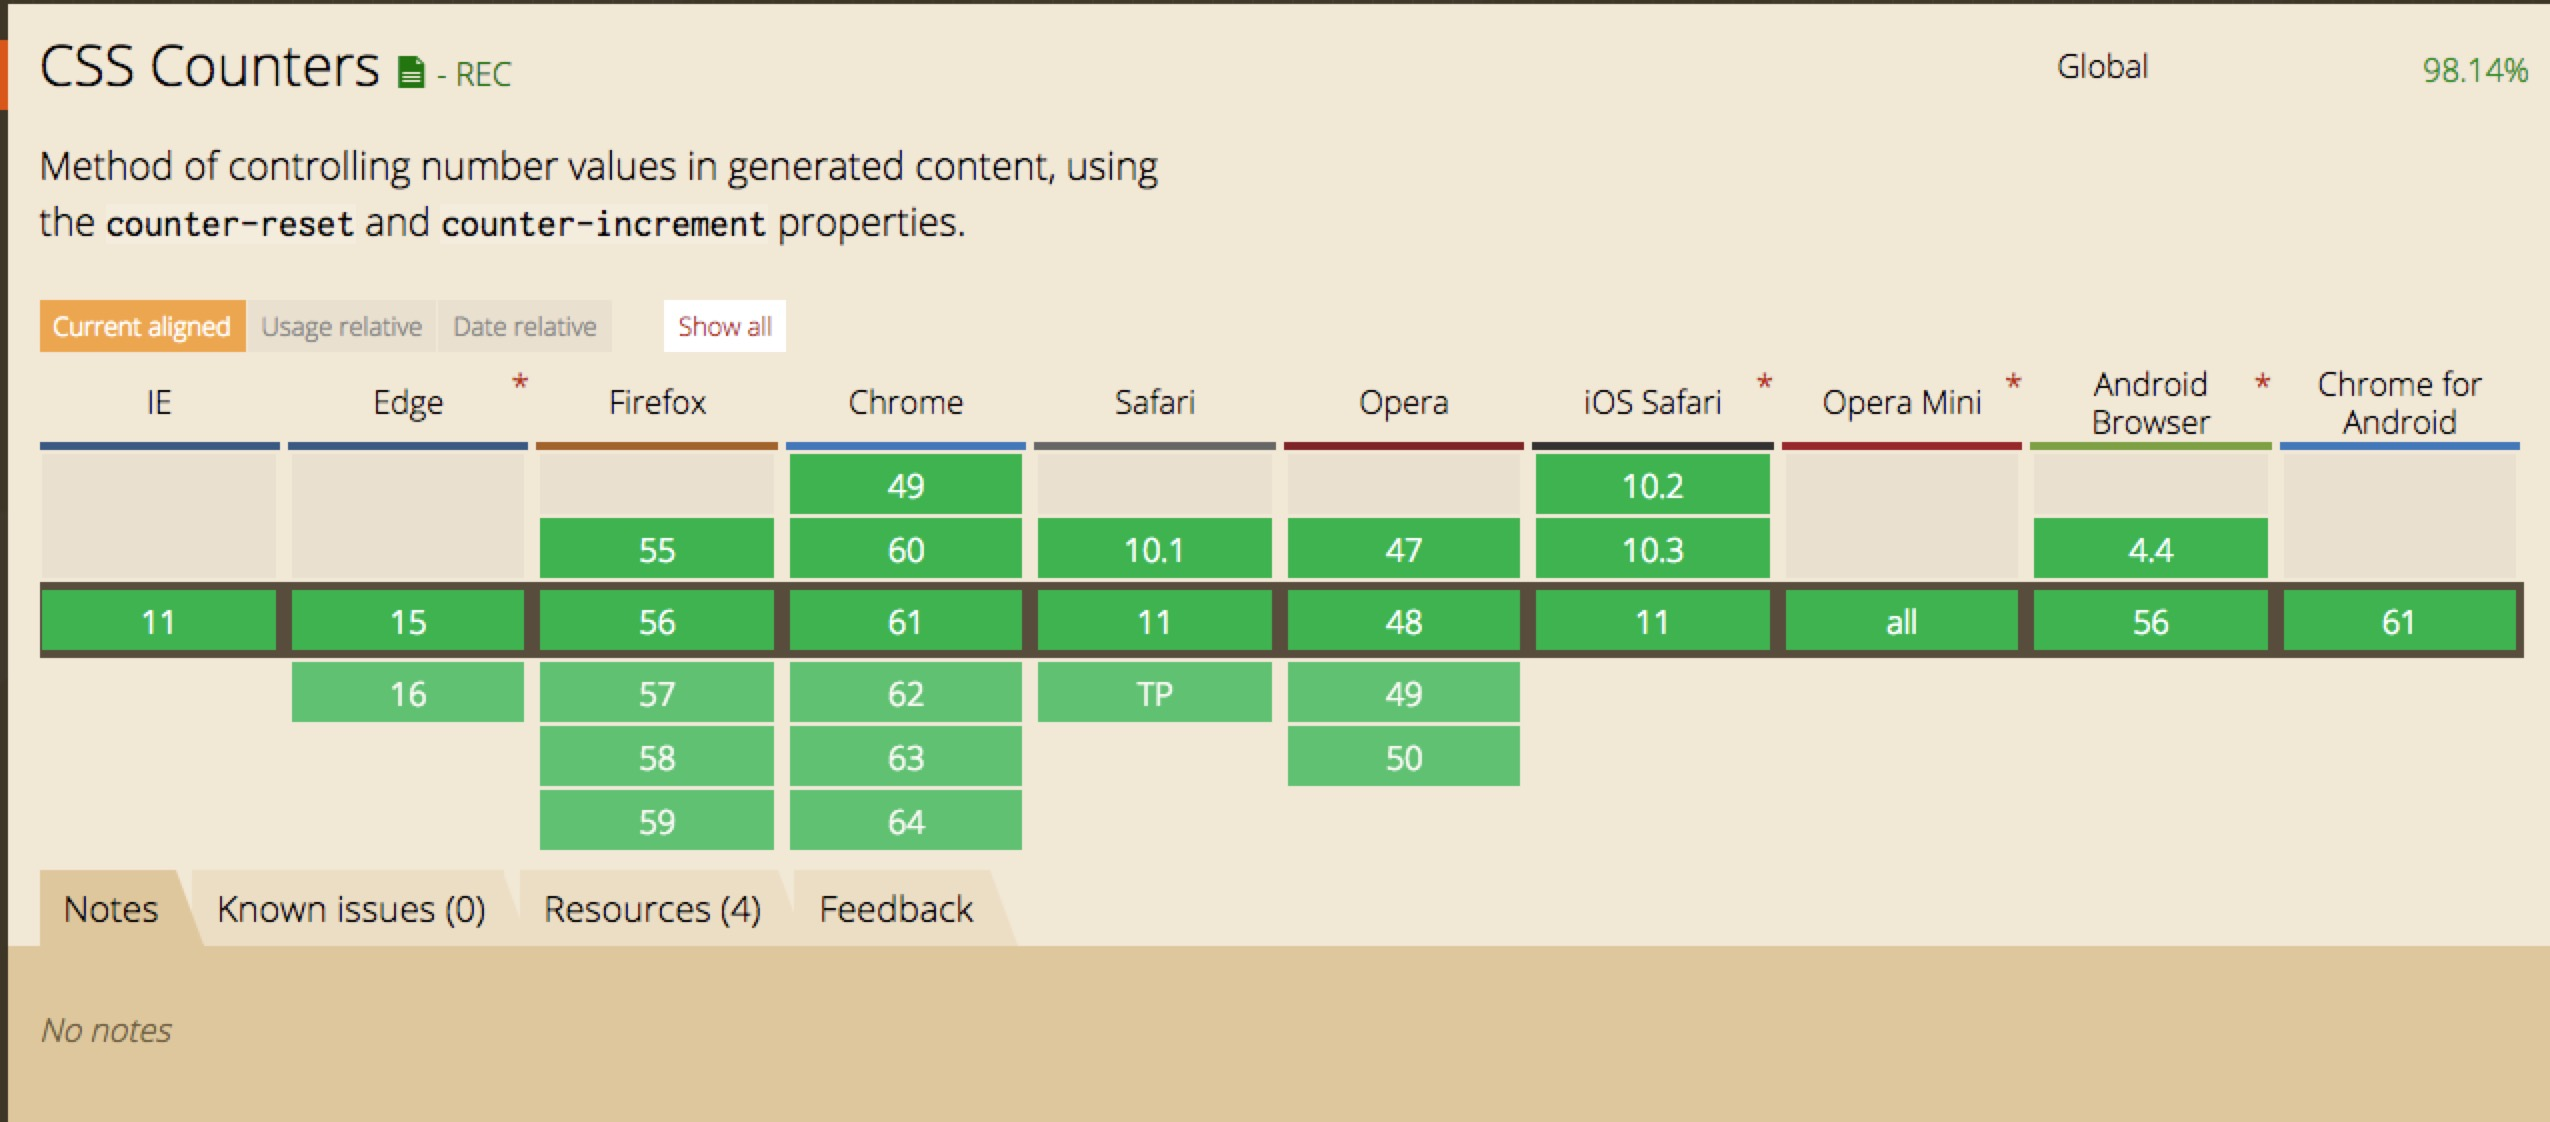Open the Known issues (0) tab

coord(351,909)
